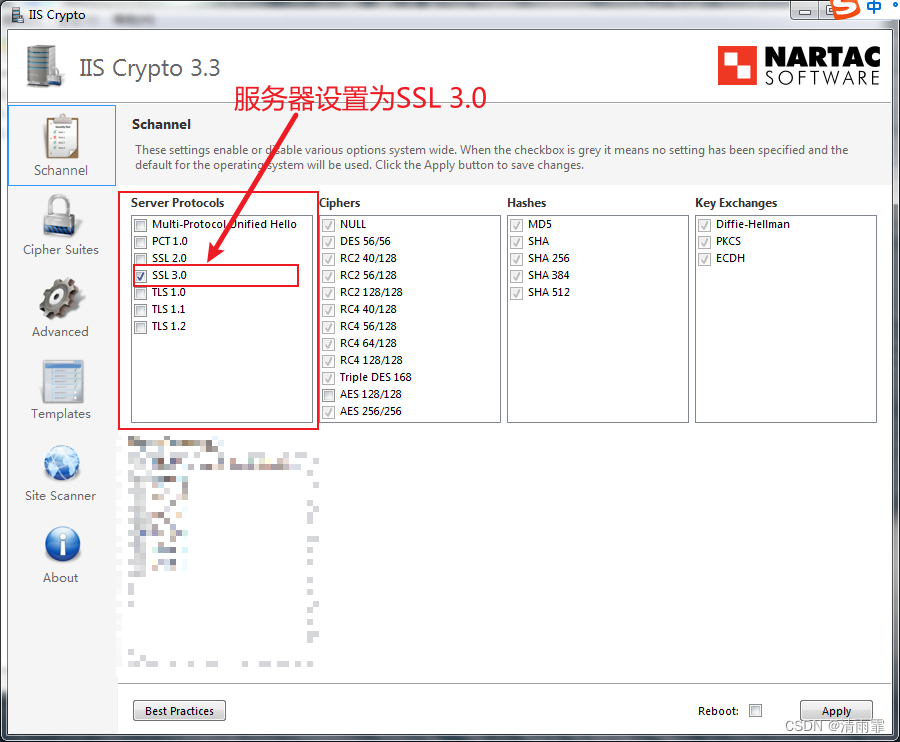Toggle the SHA 512 hash checkbox
This screenshot has width=900, height=742.
[517, 293]
